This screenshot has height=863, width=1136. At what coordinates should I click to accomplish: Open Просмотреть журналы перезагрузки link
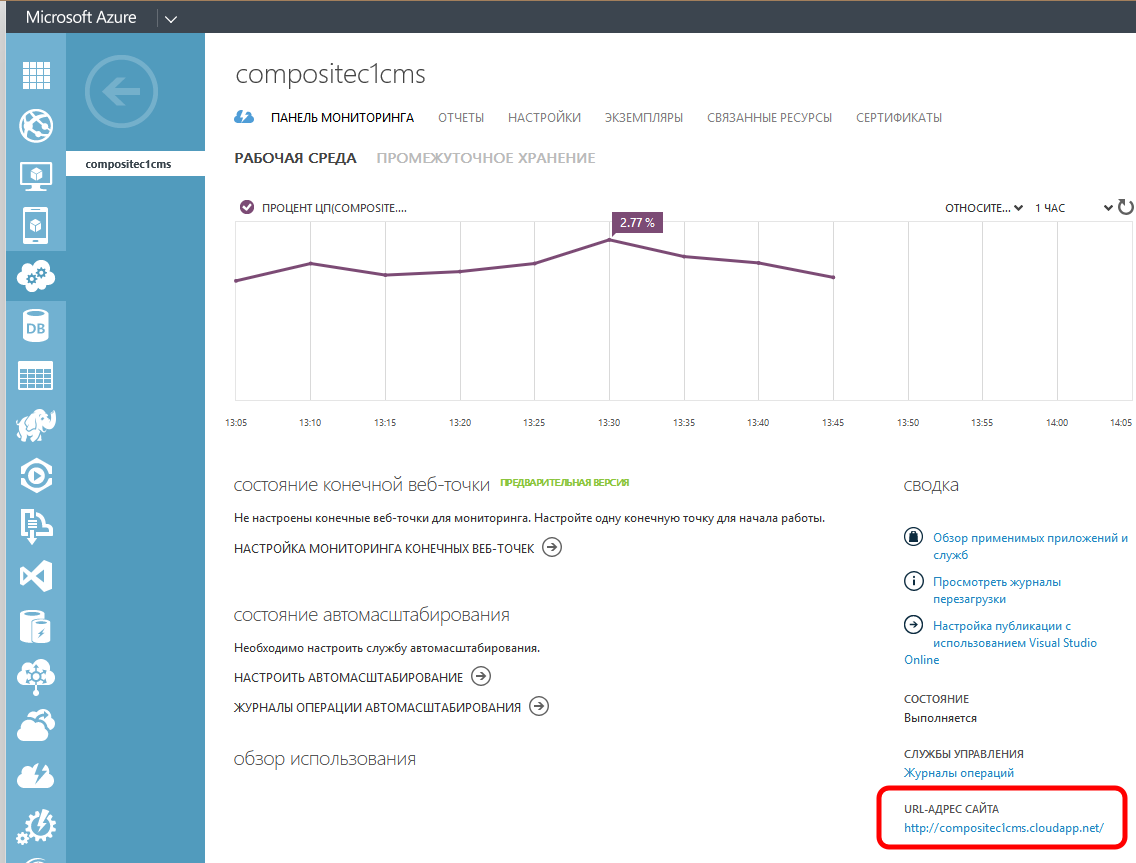click(997, 590)
